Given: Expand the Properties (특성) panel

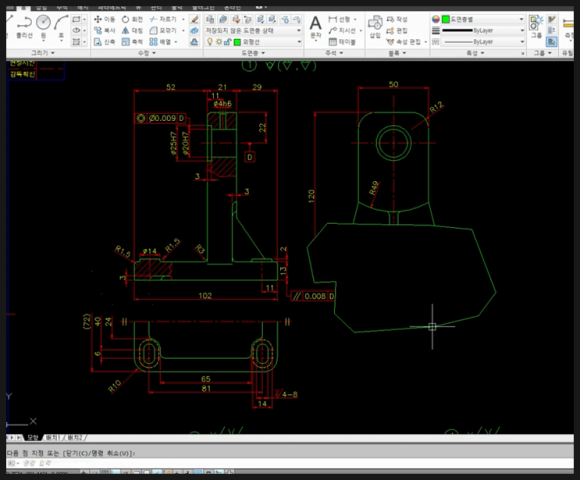Looking at the screenshot, I should coord(476,53).
